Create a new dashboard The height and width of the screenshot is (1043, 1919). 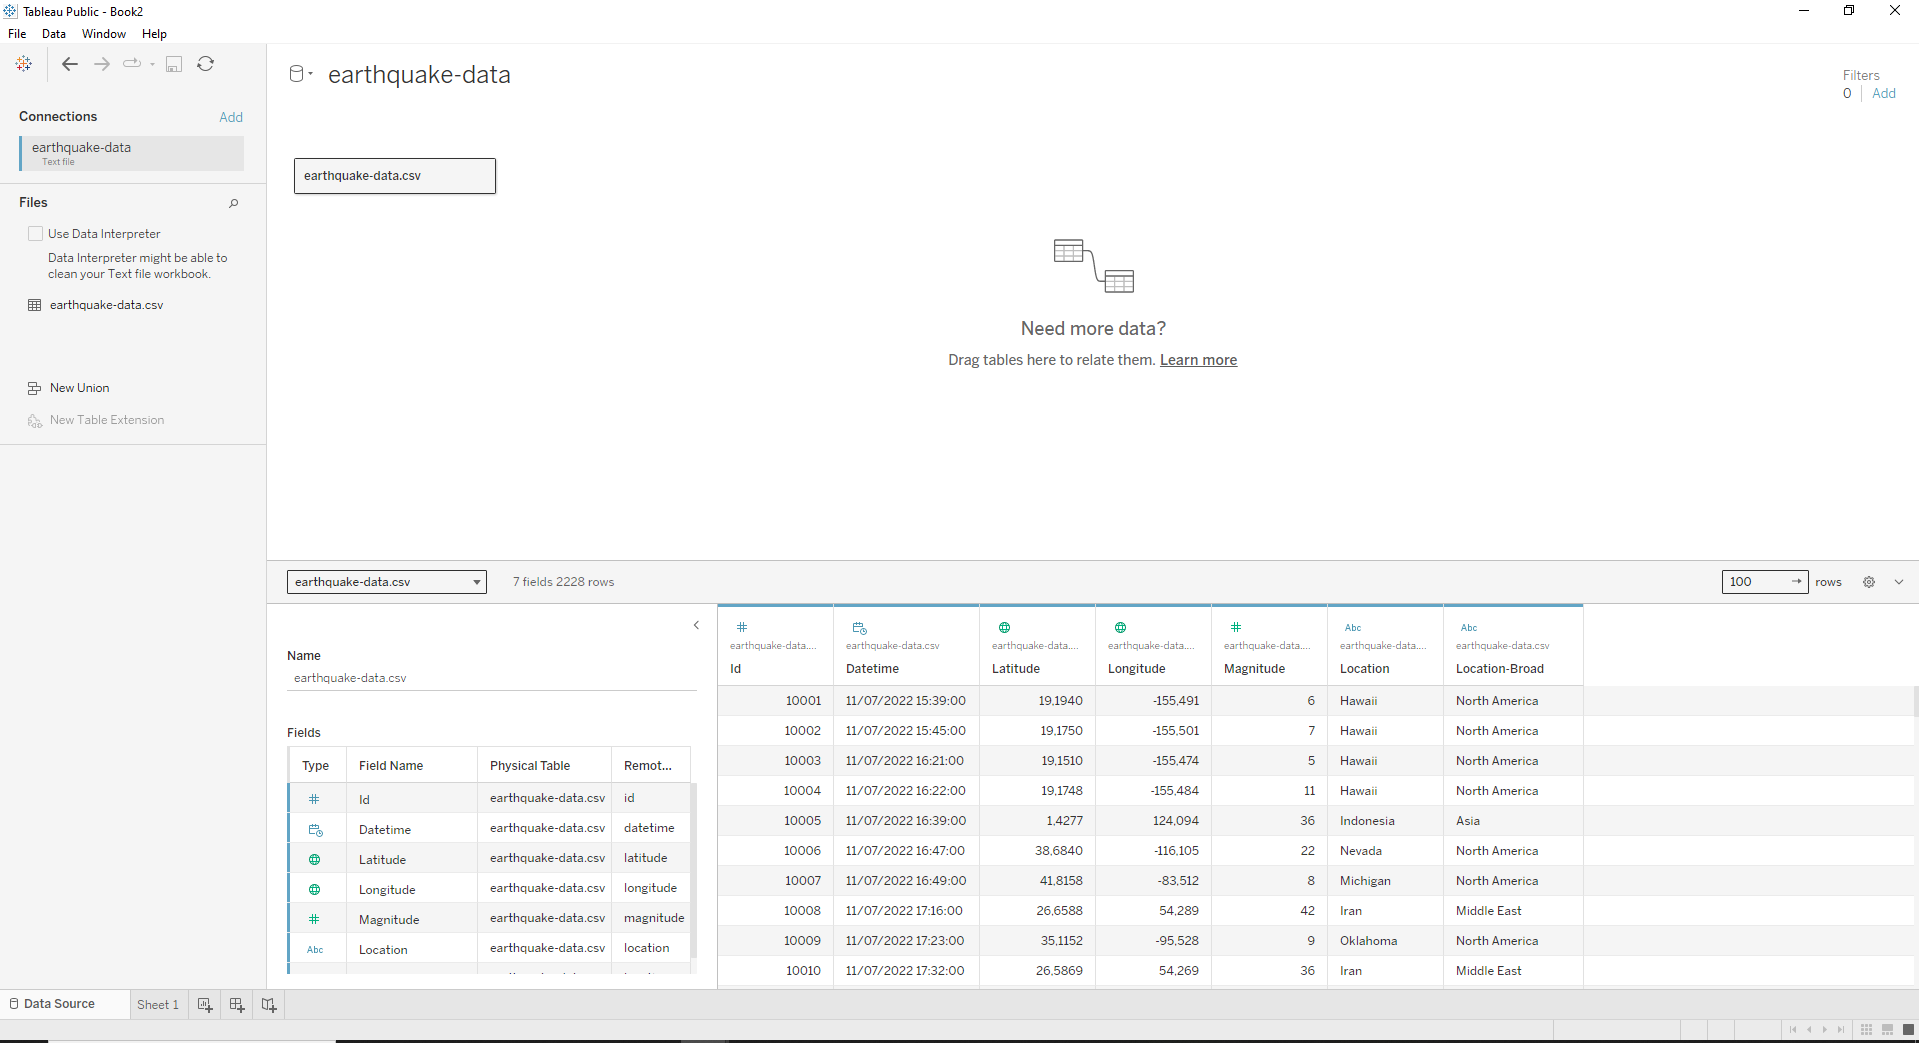click(x=237, y=1005)
